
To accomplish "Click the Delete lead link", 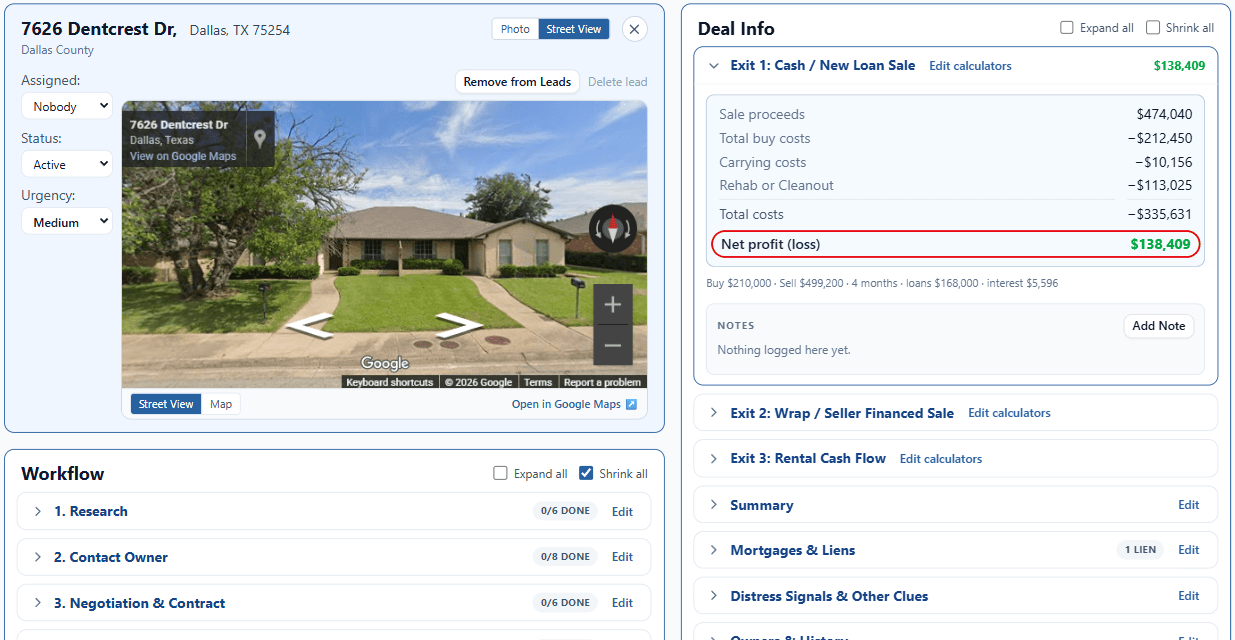I will pos(617,82).
